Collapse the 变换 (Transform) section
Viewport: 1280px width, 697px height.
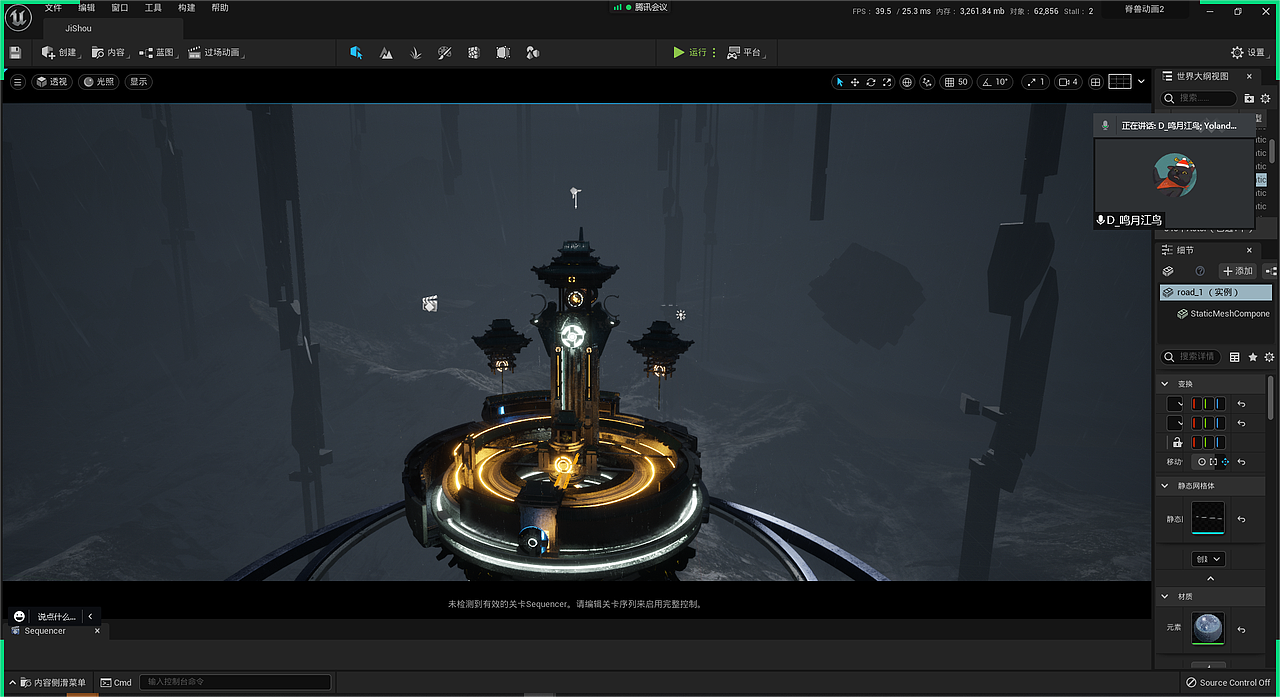click(x=1164, y=383)
